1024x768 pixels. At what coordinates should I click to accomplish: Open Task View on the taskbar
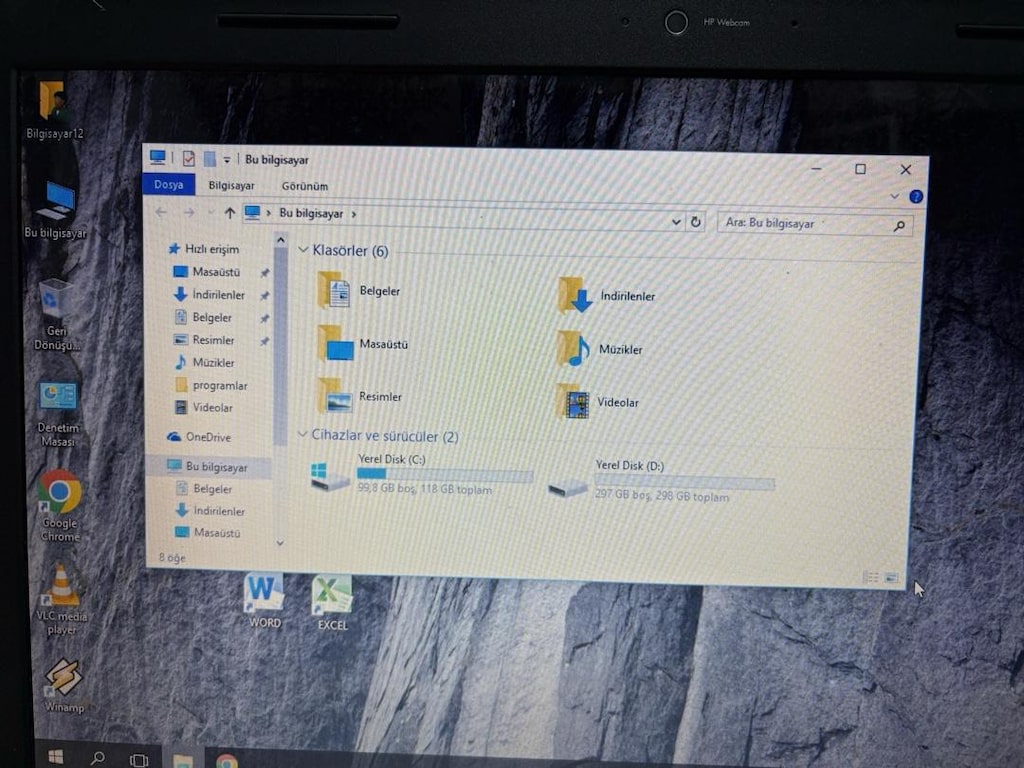pos(138,759)
